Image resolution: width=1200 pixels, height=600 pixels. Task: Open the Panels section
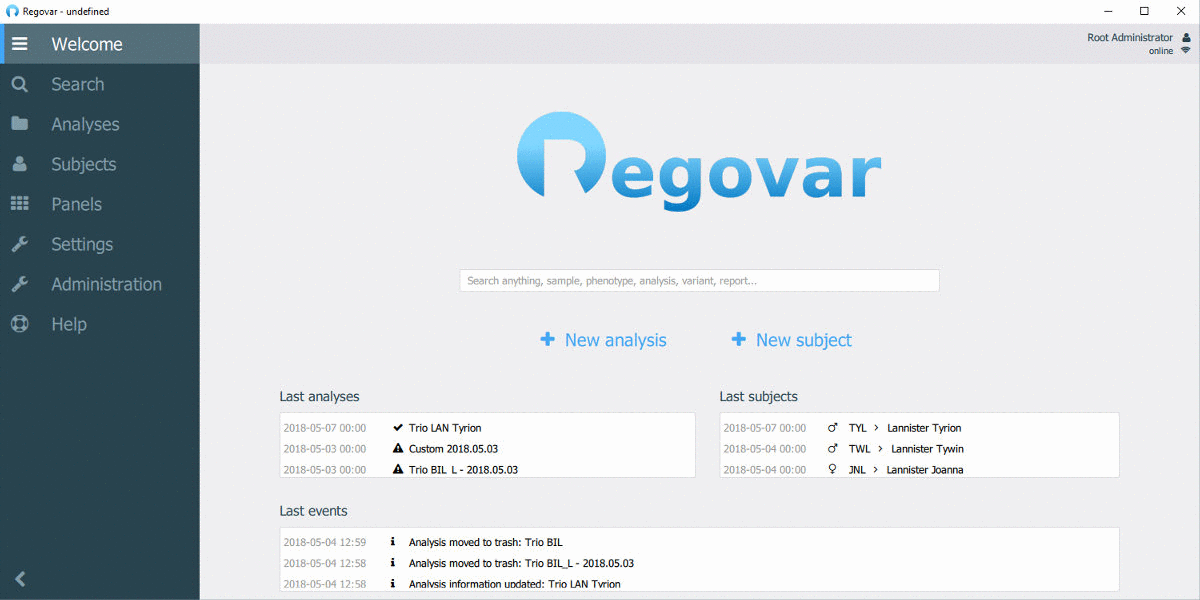[x=100, y=204]
